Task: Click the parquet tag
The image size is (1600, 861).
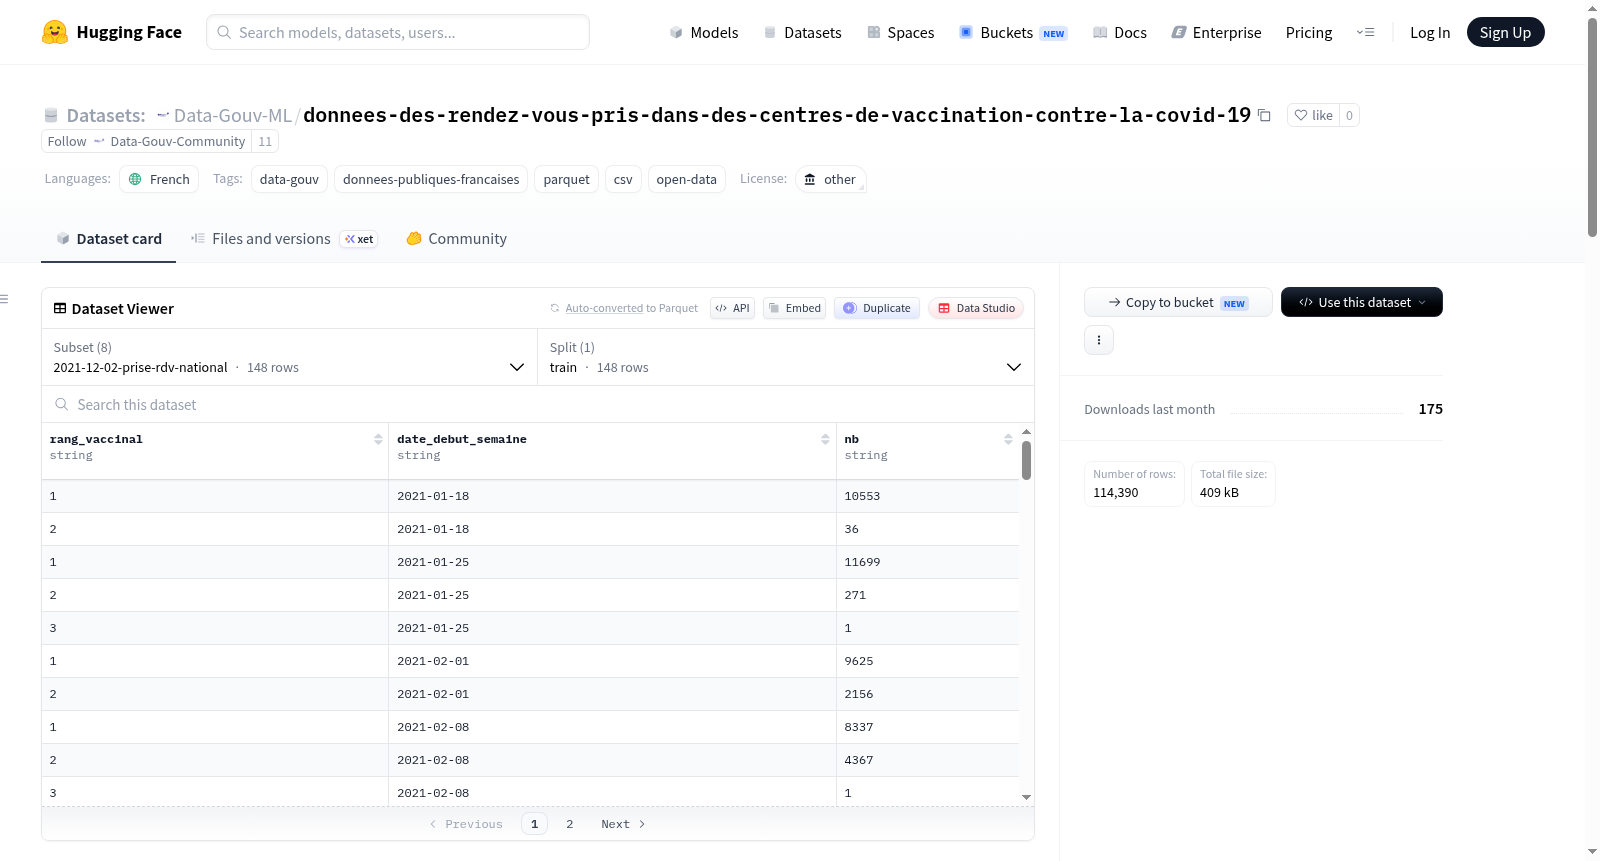Action: pos(567,179)
